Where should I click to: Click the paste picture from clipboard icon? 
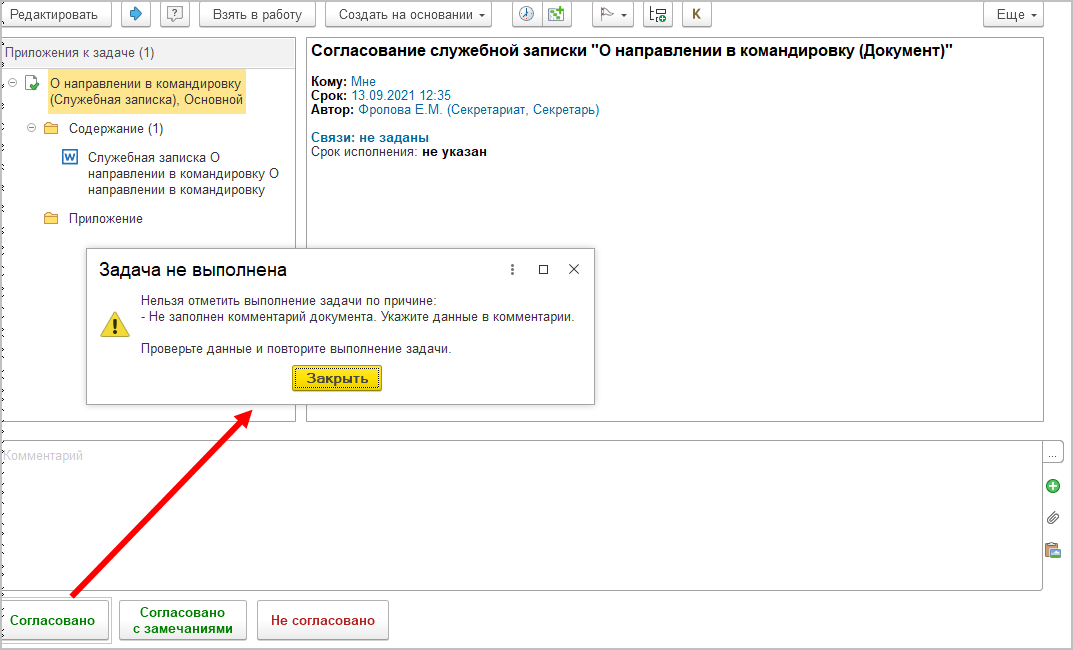point(1052,550)
